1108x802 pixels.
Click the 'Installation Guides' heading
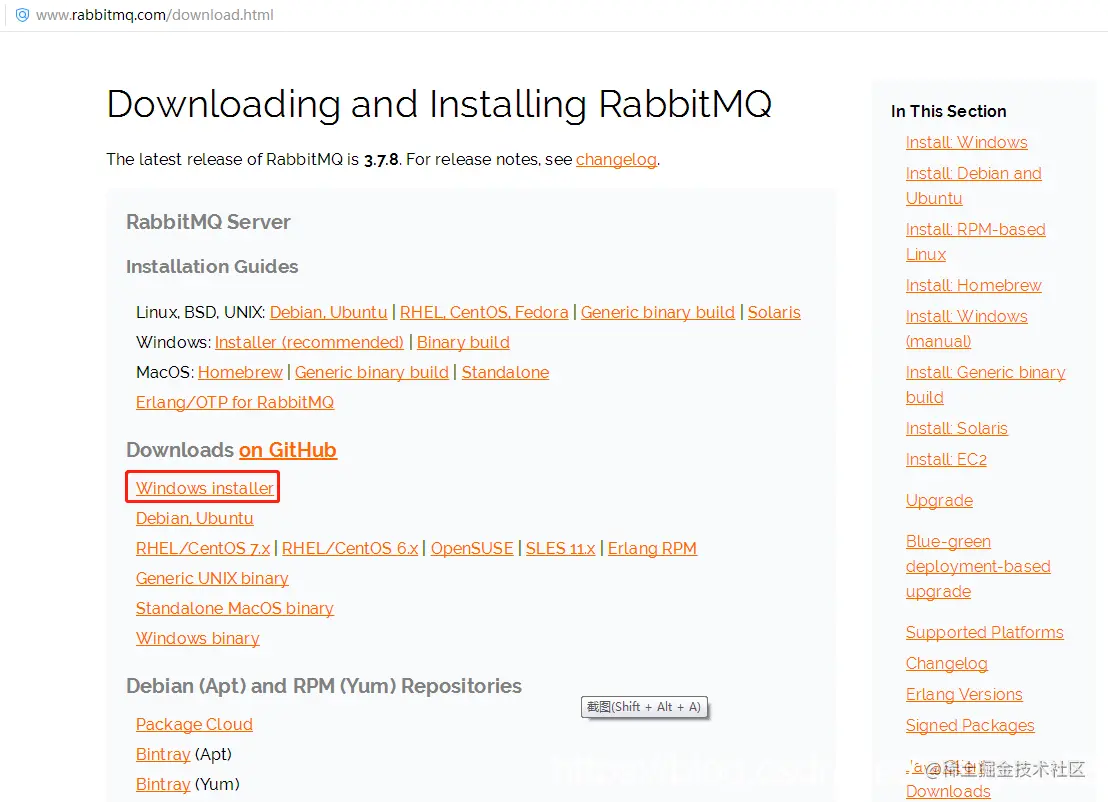click(212, 266)
